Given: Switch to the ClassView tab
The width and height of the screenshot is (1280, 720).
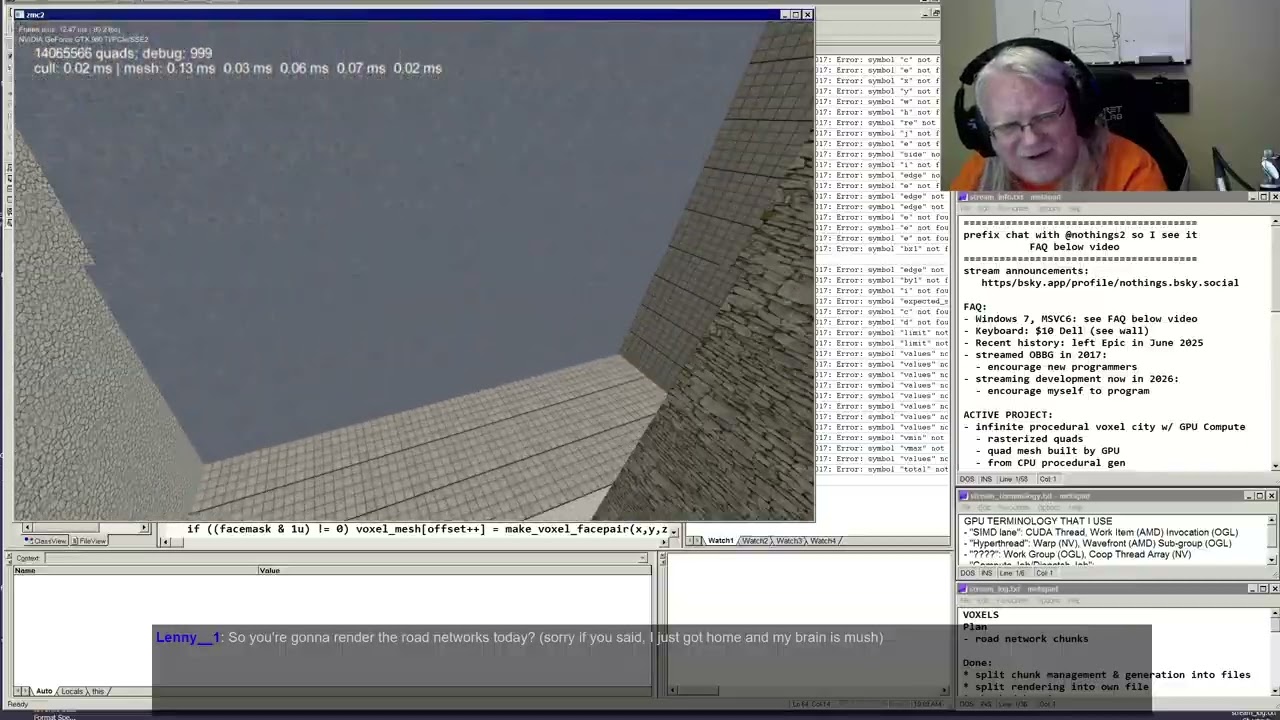Looking at the screenshot, I should tap(46, 541).
